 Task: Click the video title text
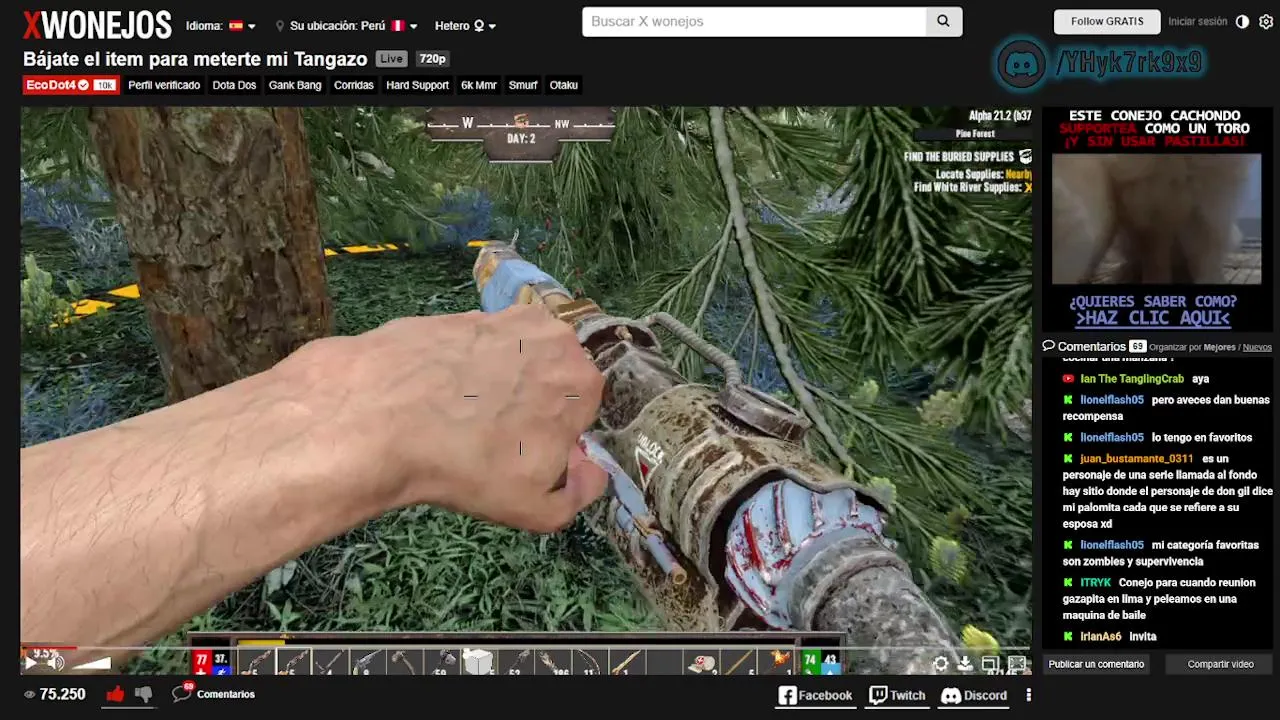coord(195,59)
